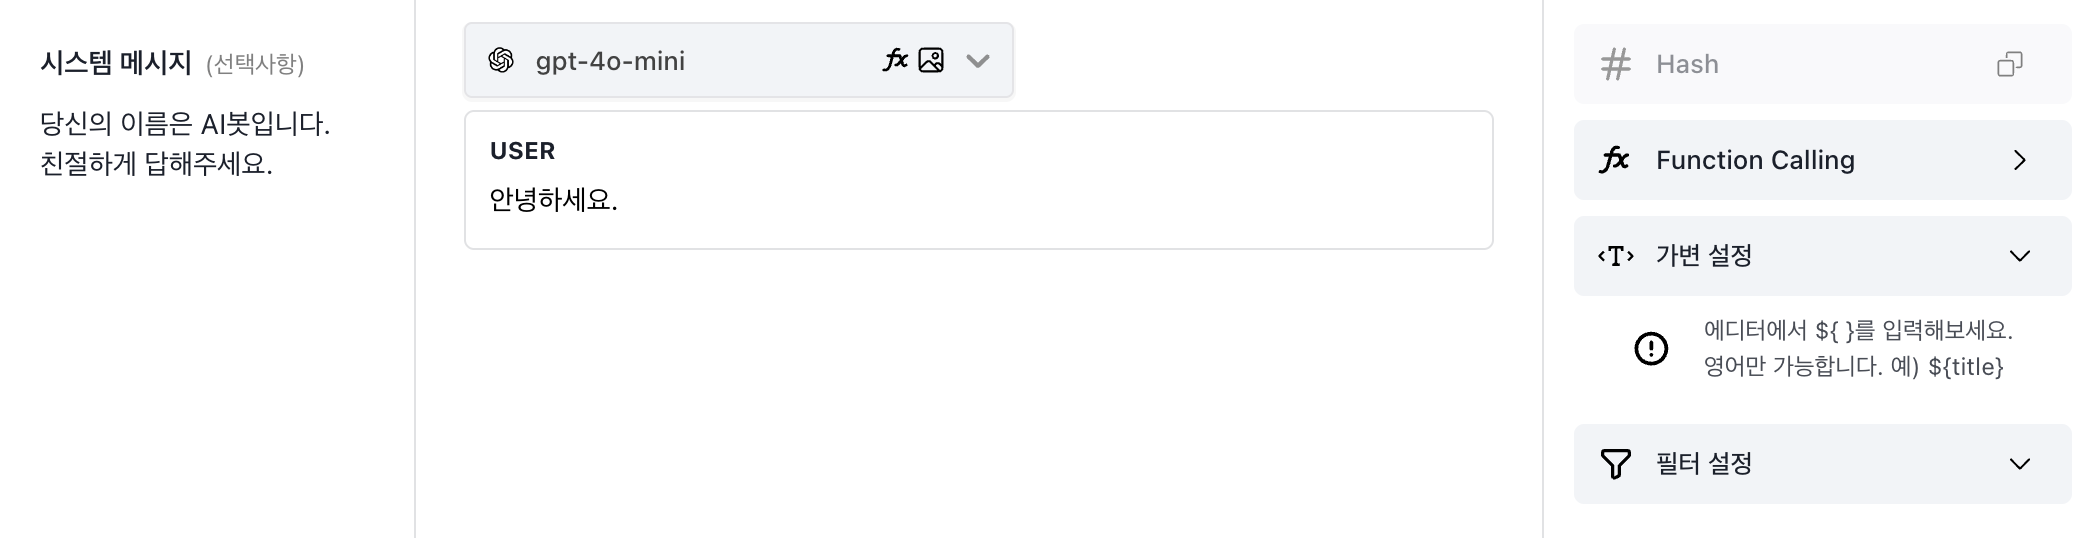The height and width of the screenshot is (538, 2094).
Task: Expand the 필터 설정 chevron
Action: coord(2020,464)
